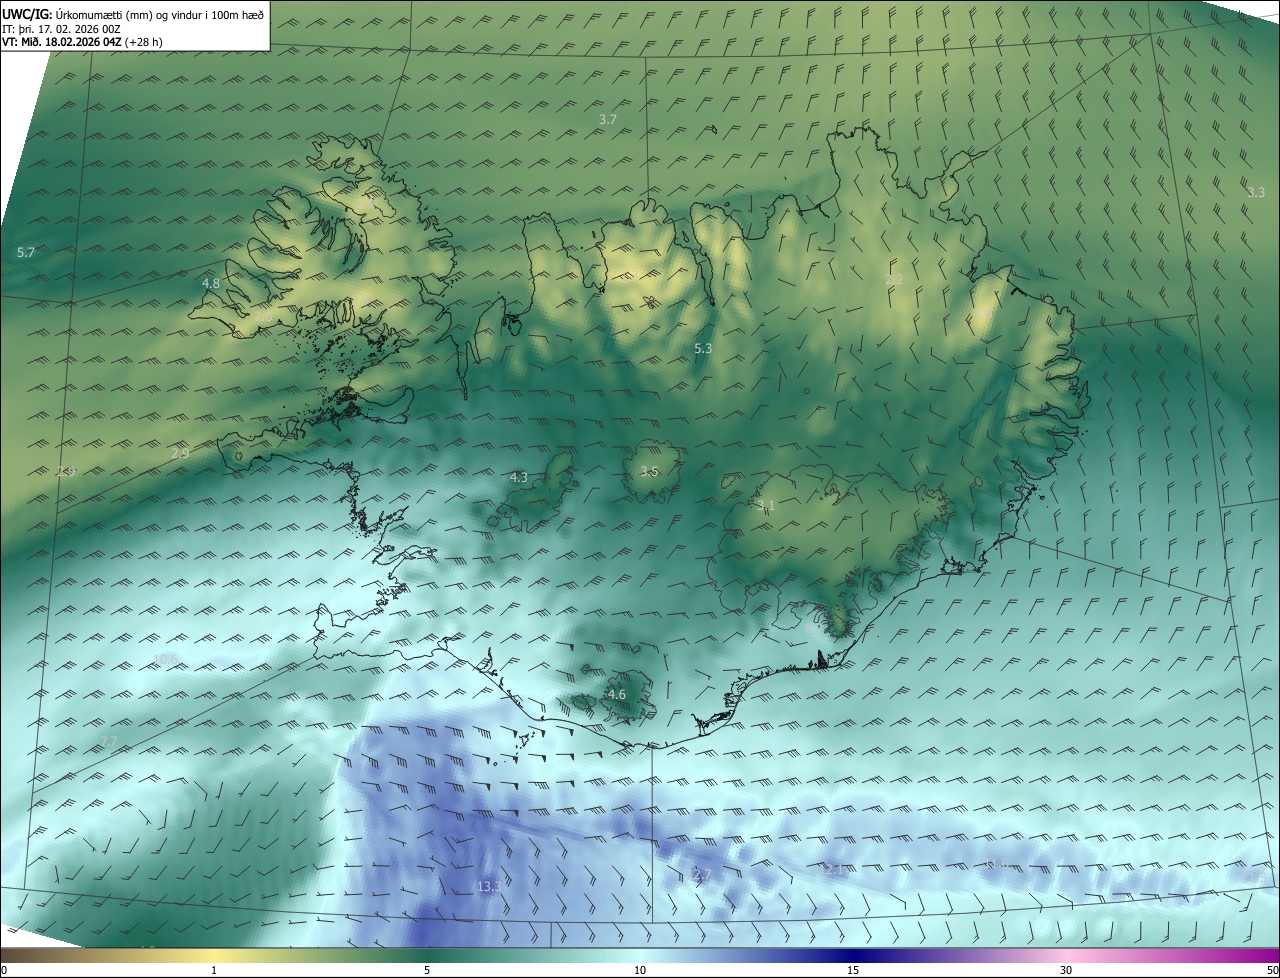The width and height of the screenshot is (1280, 978).
Task: Click the color scale tick label 10
Action: tap(640, 970)
